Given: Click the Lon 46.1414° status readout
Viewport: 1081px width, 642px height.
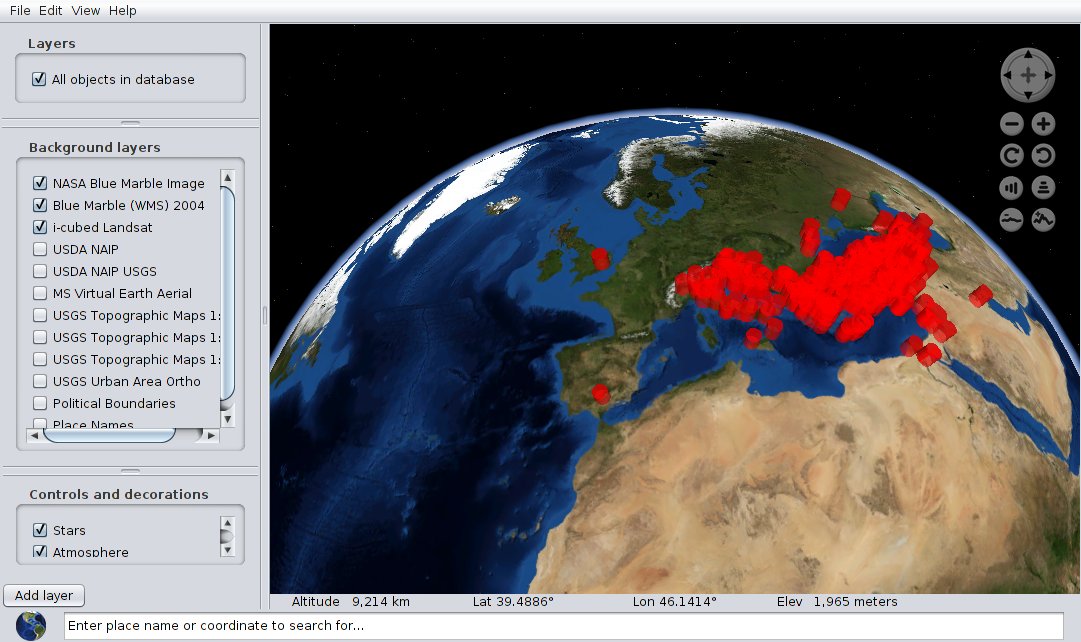Looking at the screenshot, I should coord(674,601).
